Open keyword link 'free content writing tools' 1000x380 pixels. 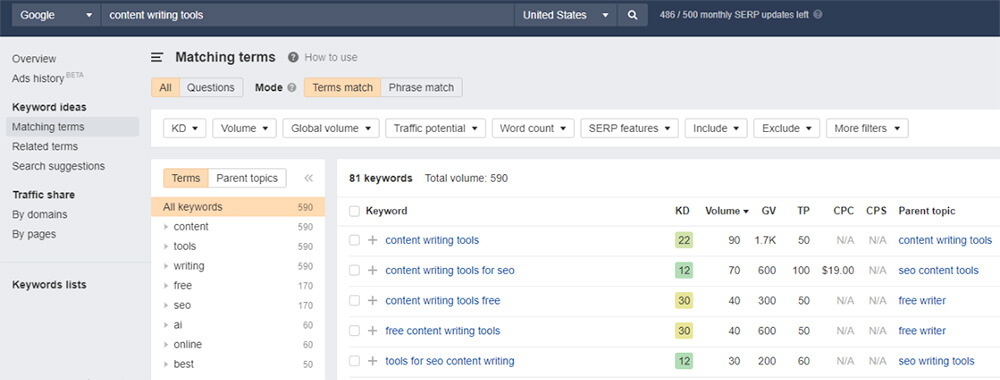(x=443, y=331)
